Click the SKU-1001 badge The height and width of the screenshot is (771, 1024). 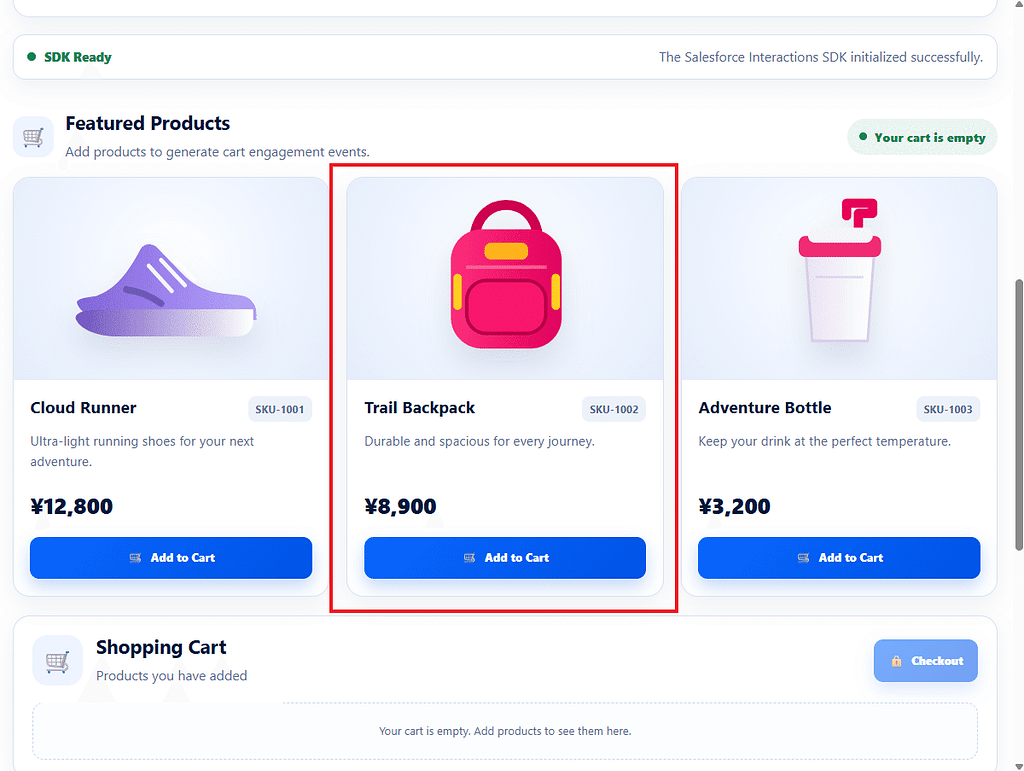point(280,409)
